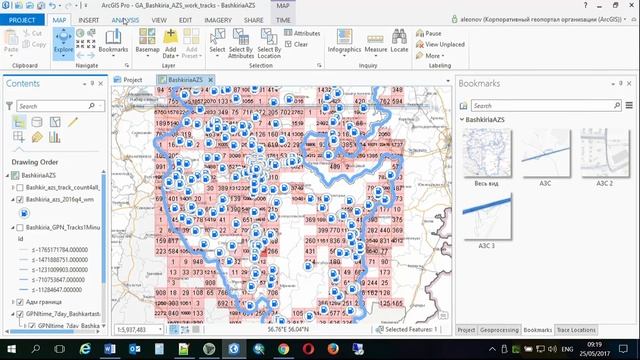The width and height of the screenshot is (640, 360).
Task: Close the BashkiriaAZS map tab
Action: tap(211, 80)
